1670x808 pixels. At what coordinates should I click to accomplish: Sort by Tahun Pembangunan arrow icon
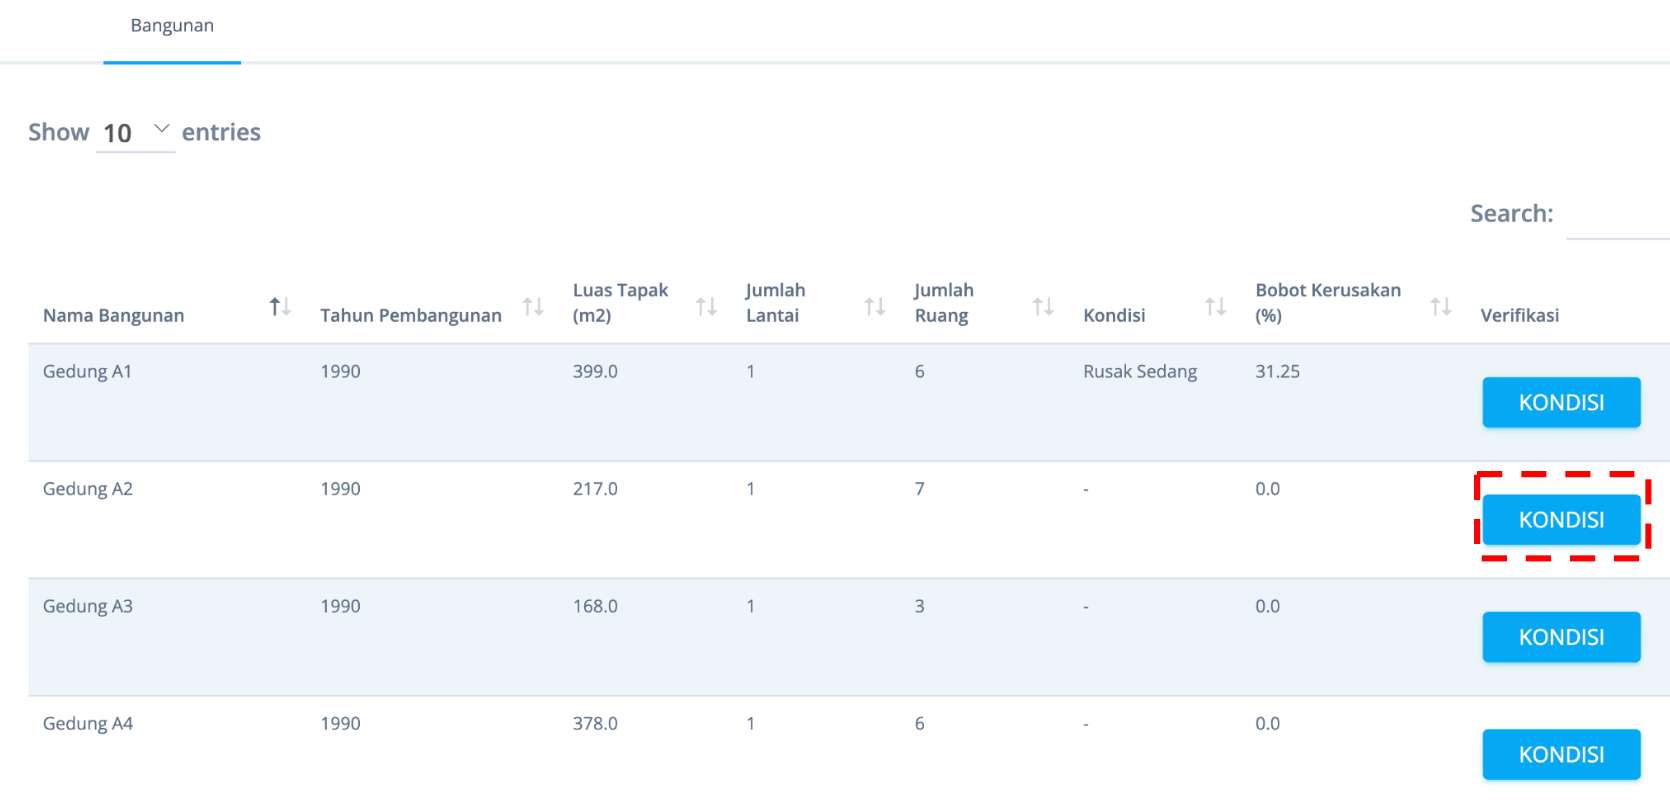533,306
